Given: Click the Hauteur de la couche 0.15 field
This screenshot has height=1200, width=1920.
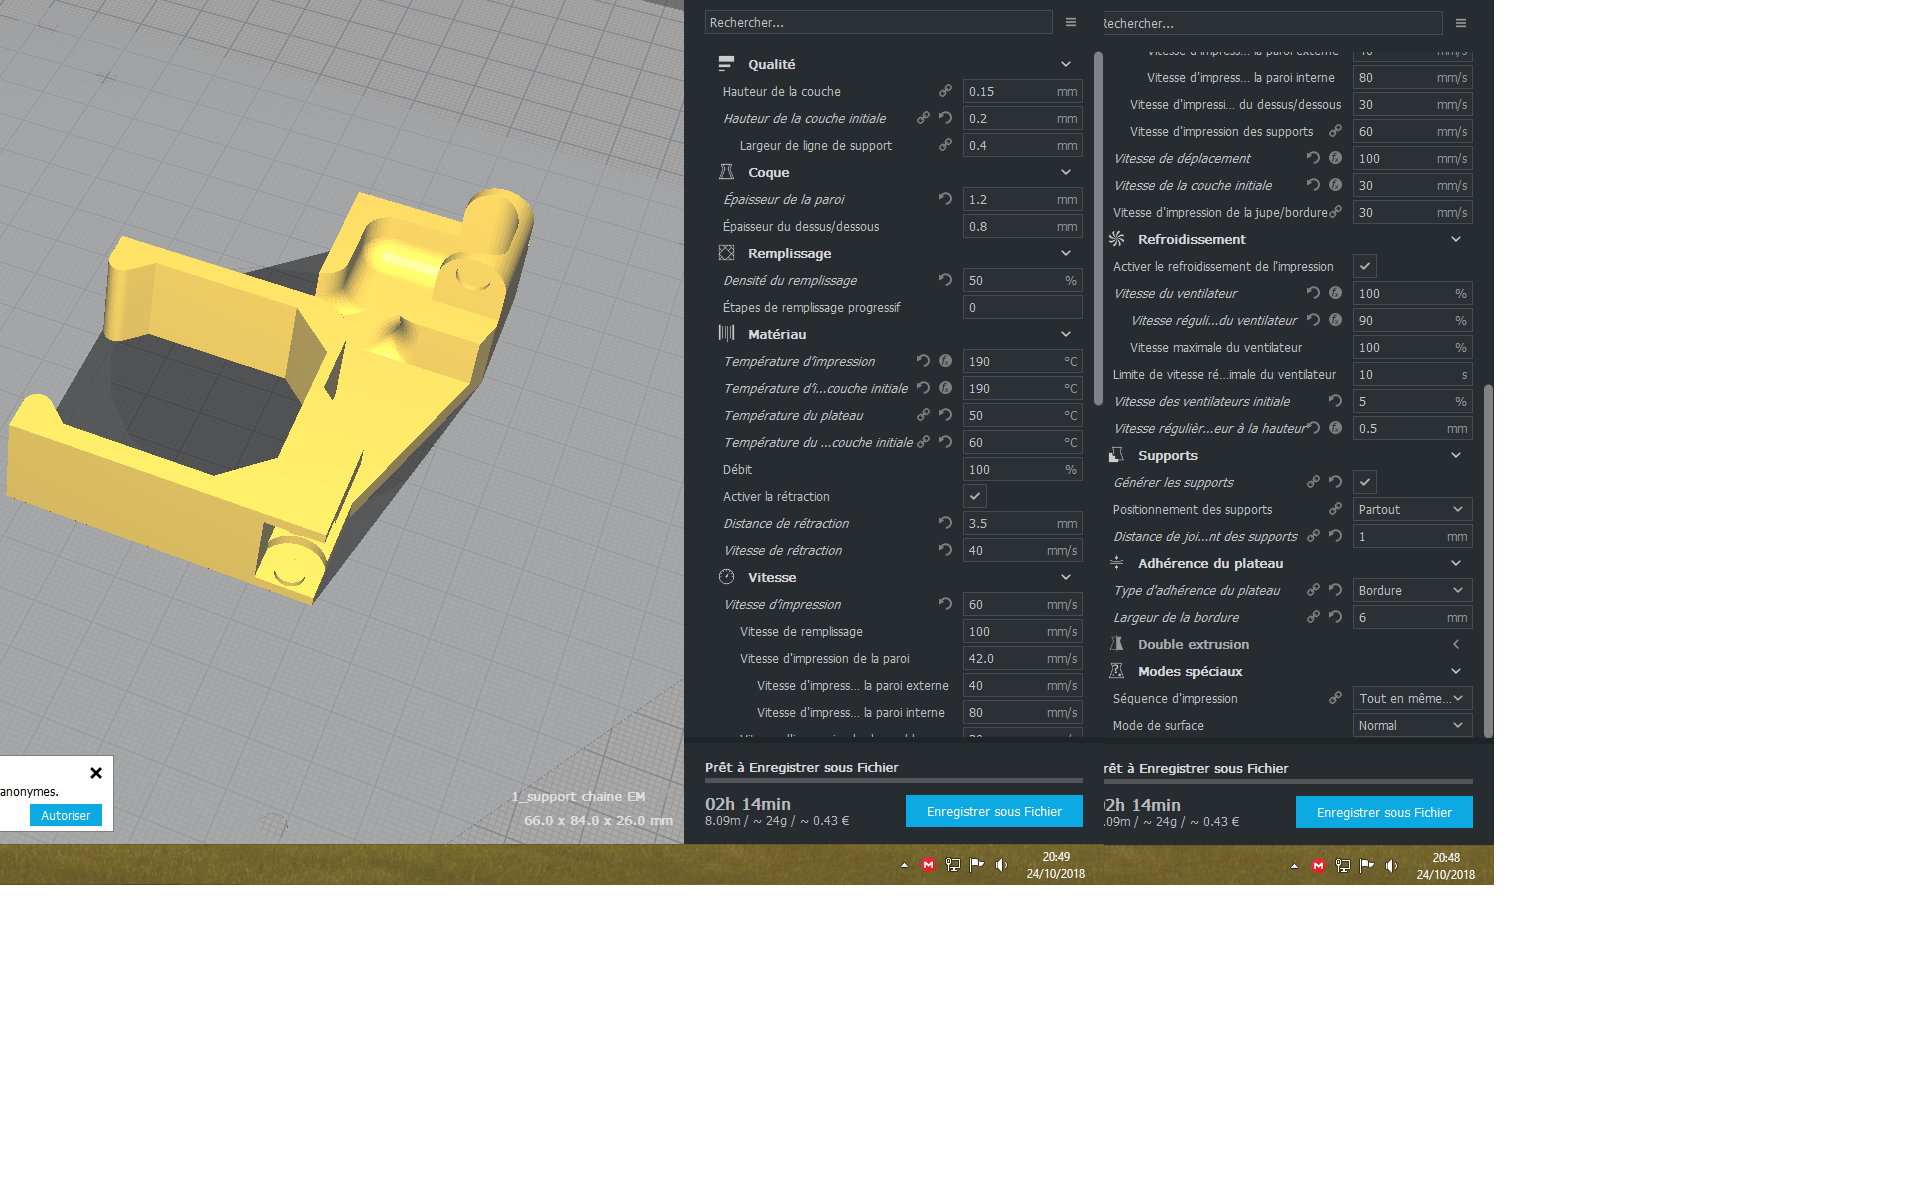Looking at the screenshot, I should click(x=1022, y=91).
